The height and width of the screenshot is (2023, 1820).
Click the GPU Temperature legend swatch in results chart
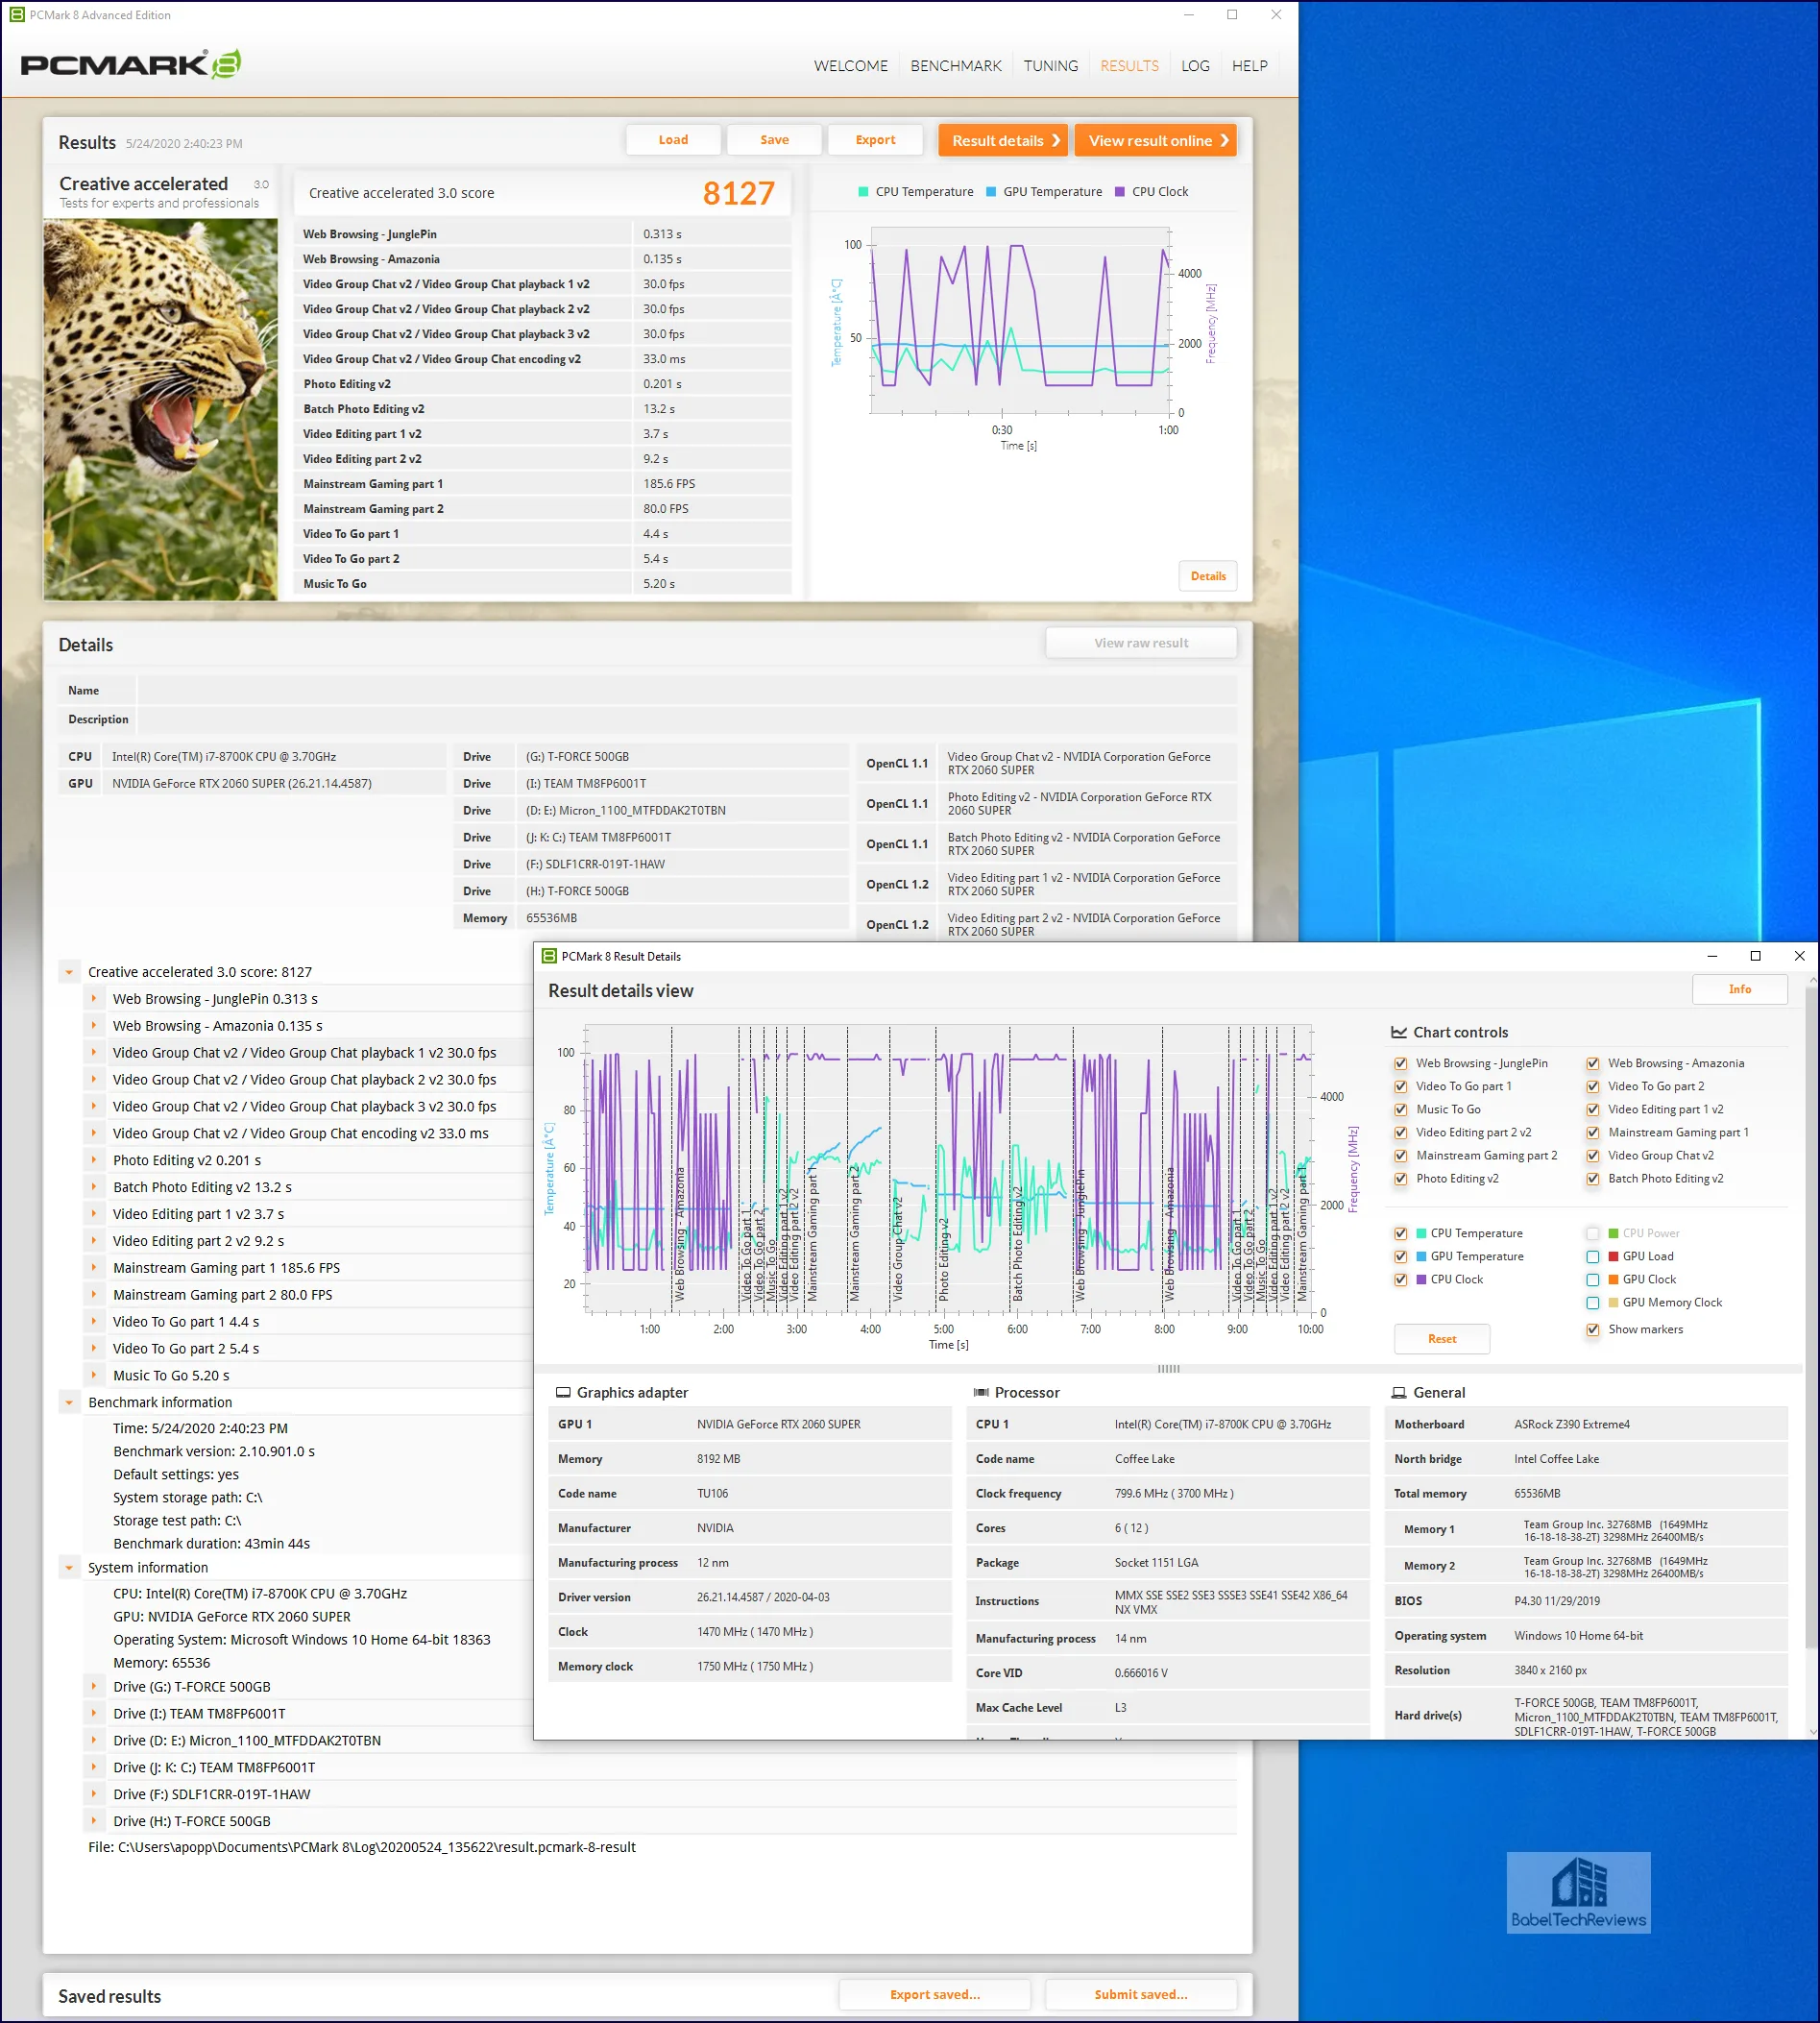point(991,192)
